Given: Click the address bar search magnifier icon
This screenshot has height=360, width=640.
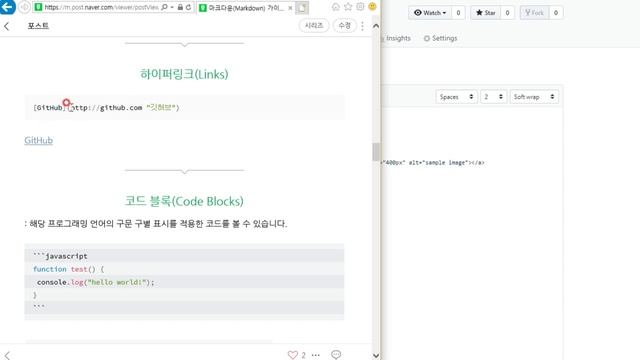Looking at the screenshot, I should pyautogui.click(x=164, y=7).
